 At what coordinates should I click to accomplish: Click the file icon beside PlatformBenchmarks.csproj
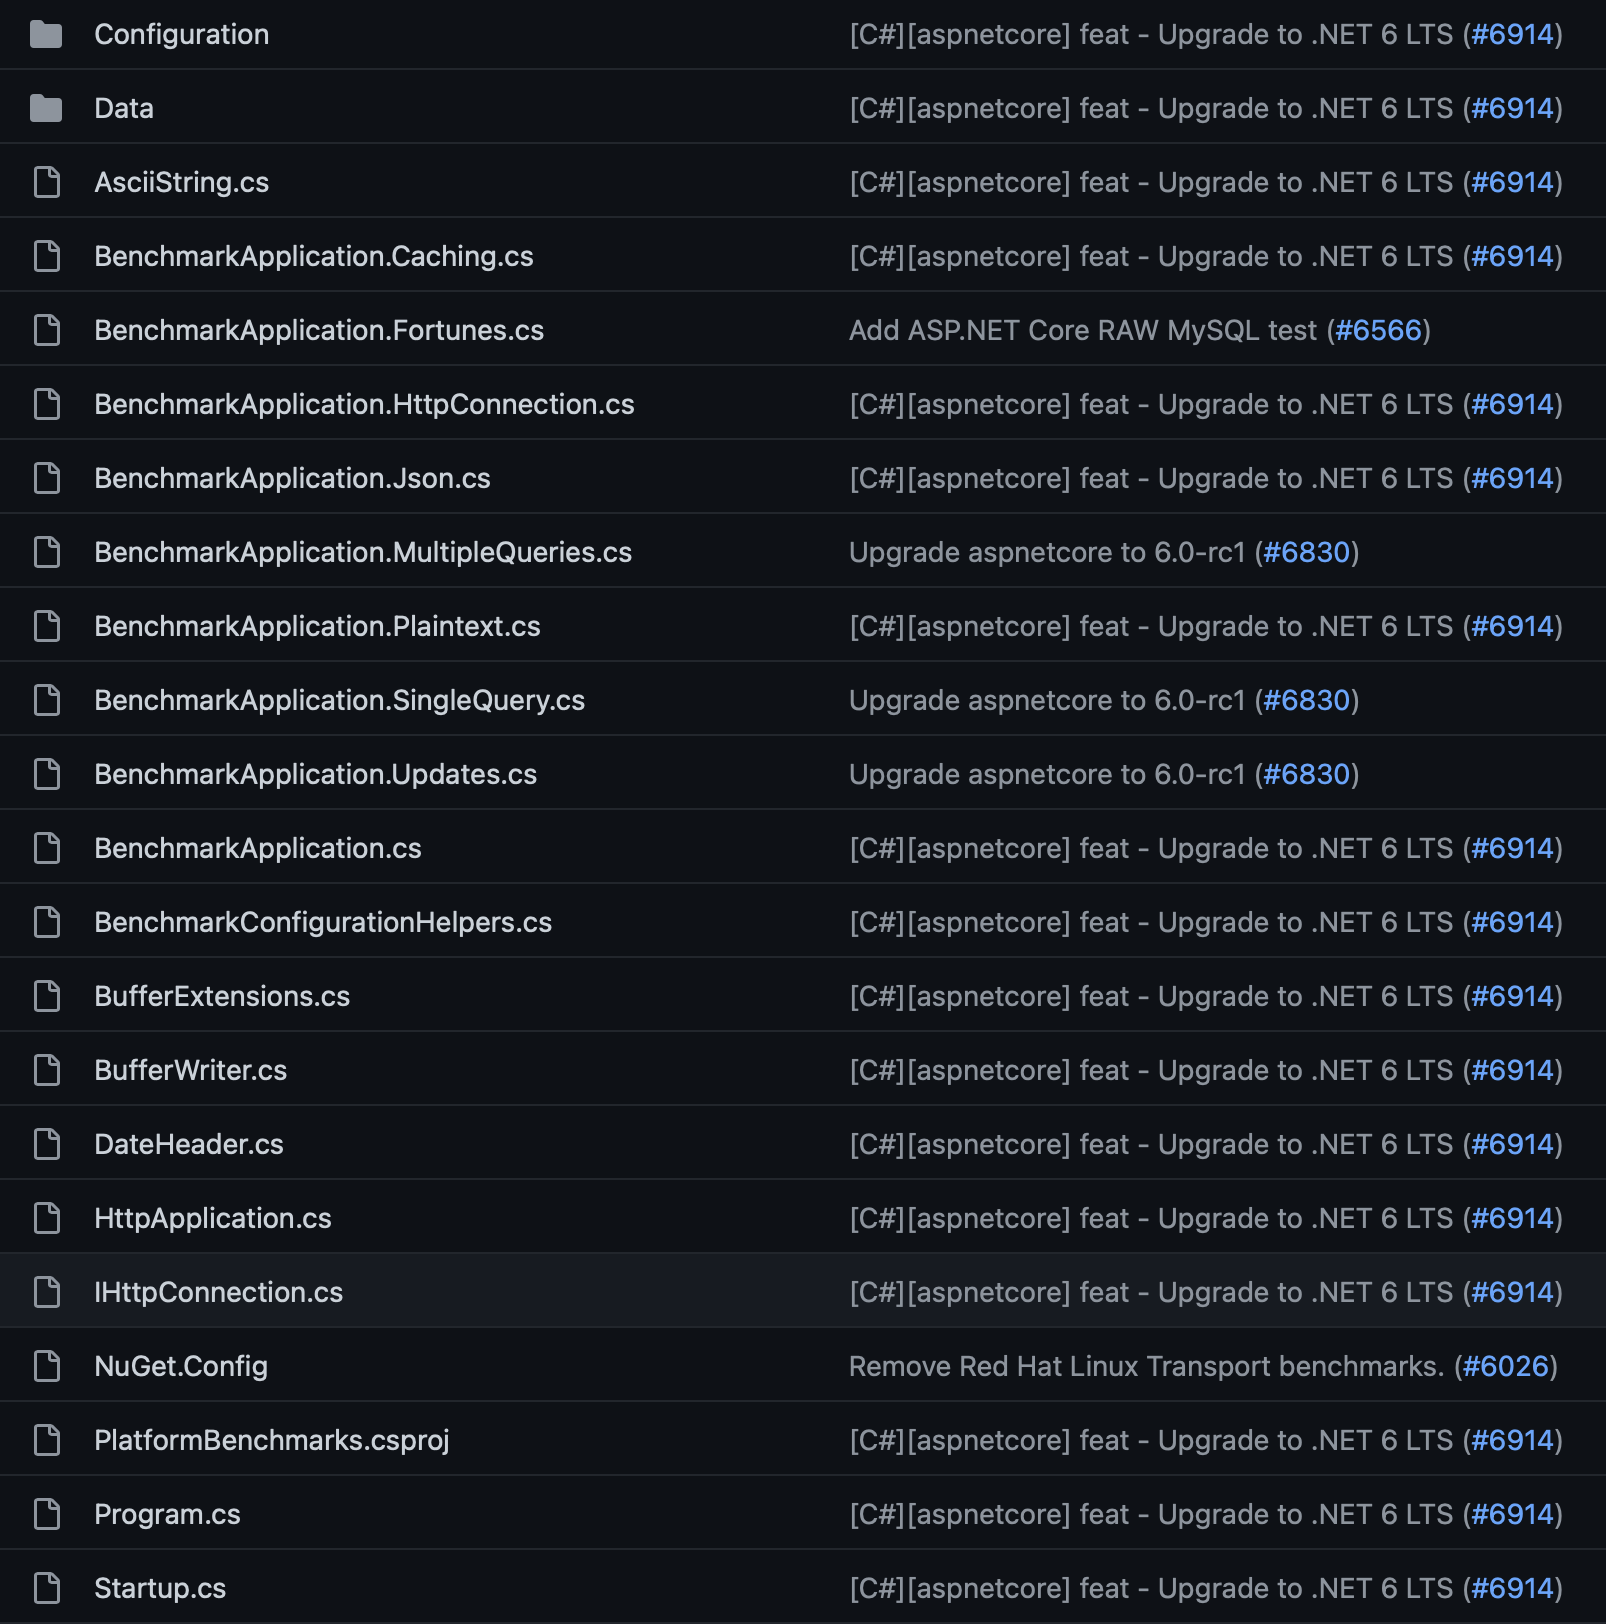click(47, 1441)
